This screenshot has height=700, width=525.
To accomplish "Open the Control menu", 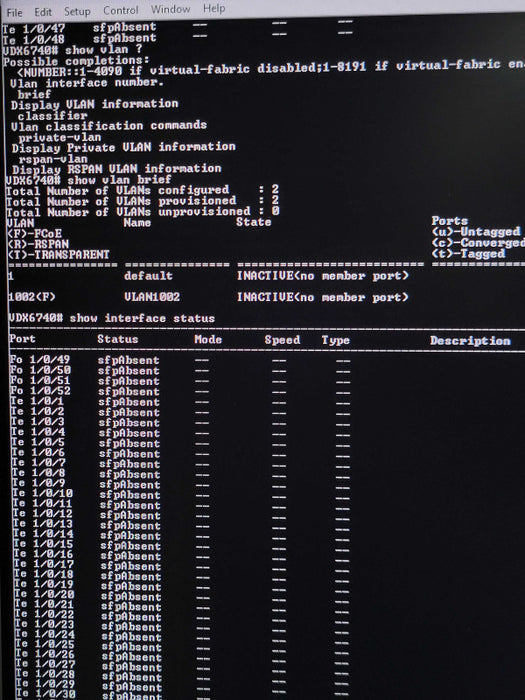I will click(x=121, y=10).
